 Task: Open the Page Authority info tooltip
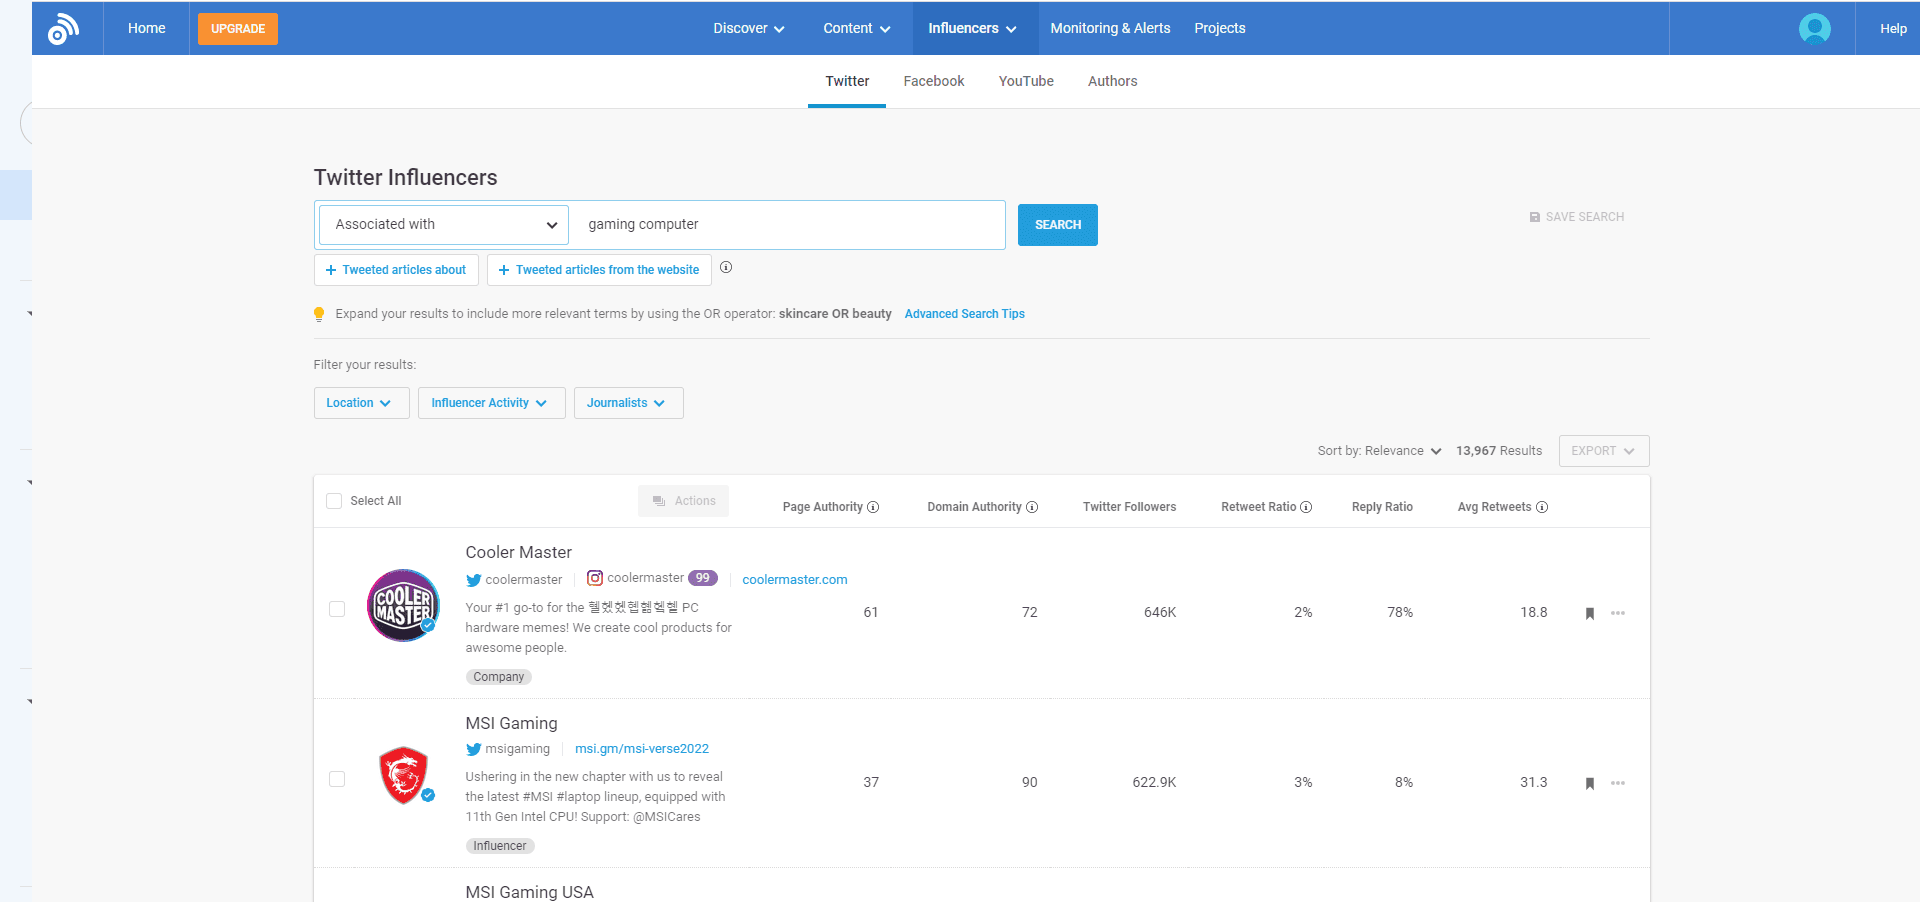tap(873, 507)
